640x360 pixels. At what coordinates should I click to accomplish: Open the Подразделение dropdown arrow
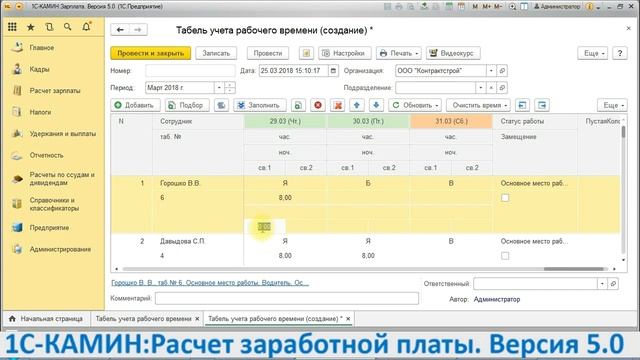pyautogui.click(x=481, y=88)
